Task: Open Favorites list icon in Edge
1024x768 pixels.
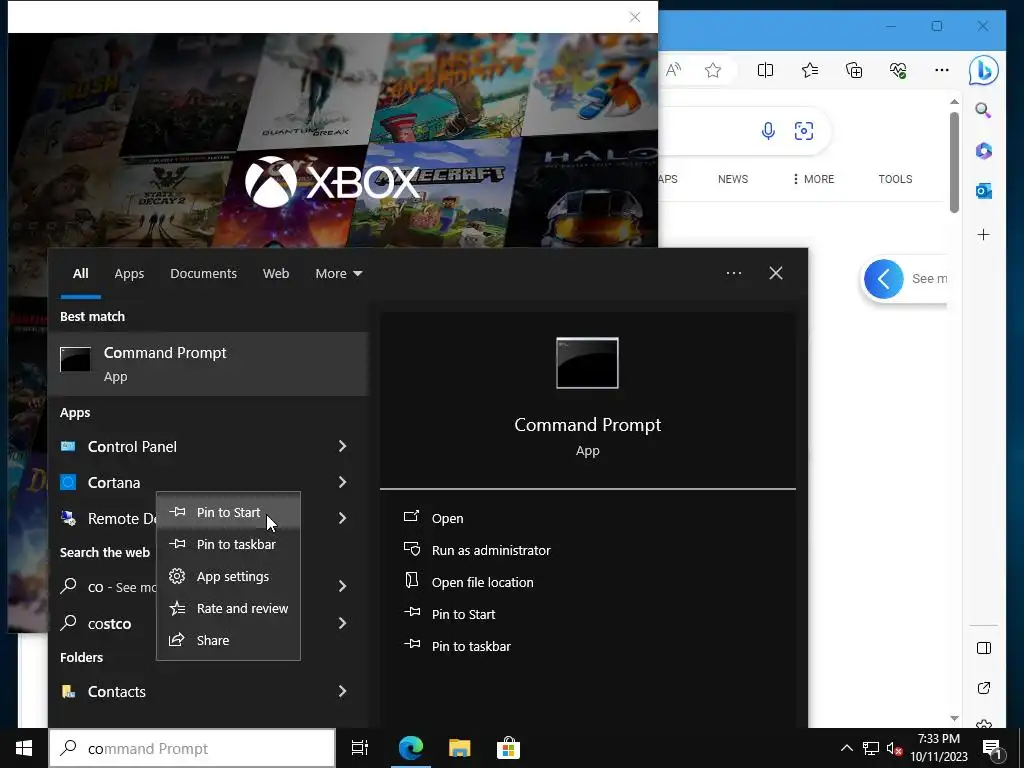Action: pyautogui.click(x=810, y=70)
